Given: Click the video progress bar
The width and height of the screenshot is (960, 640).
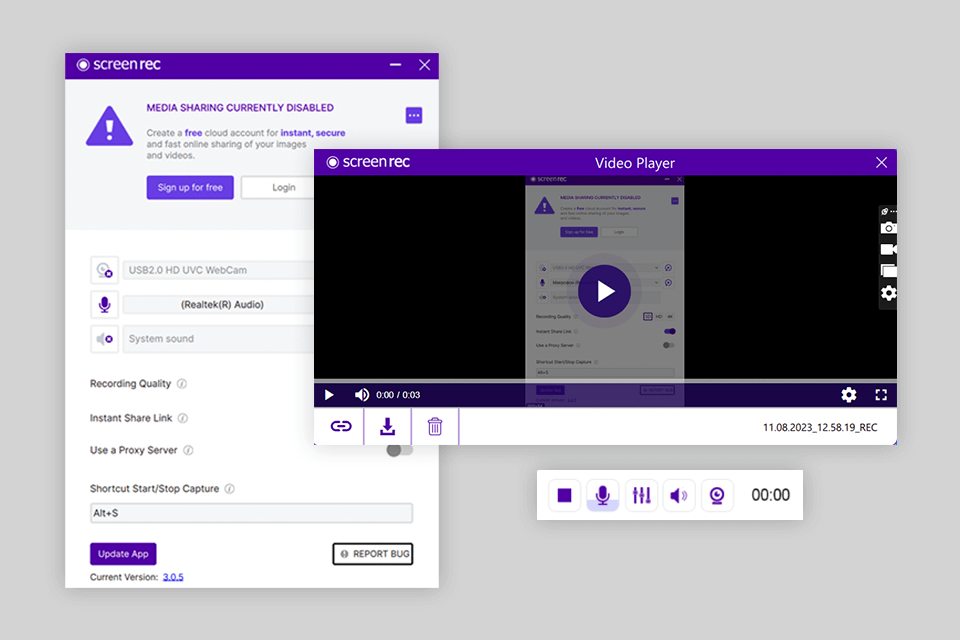Looking at the screenshot, I should pyautogui.click(x=605, y=381).
